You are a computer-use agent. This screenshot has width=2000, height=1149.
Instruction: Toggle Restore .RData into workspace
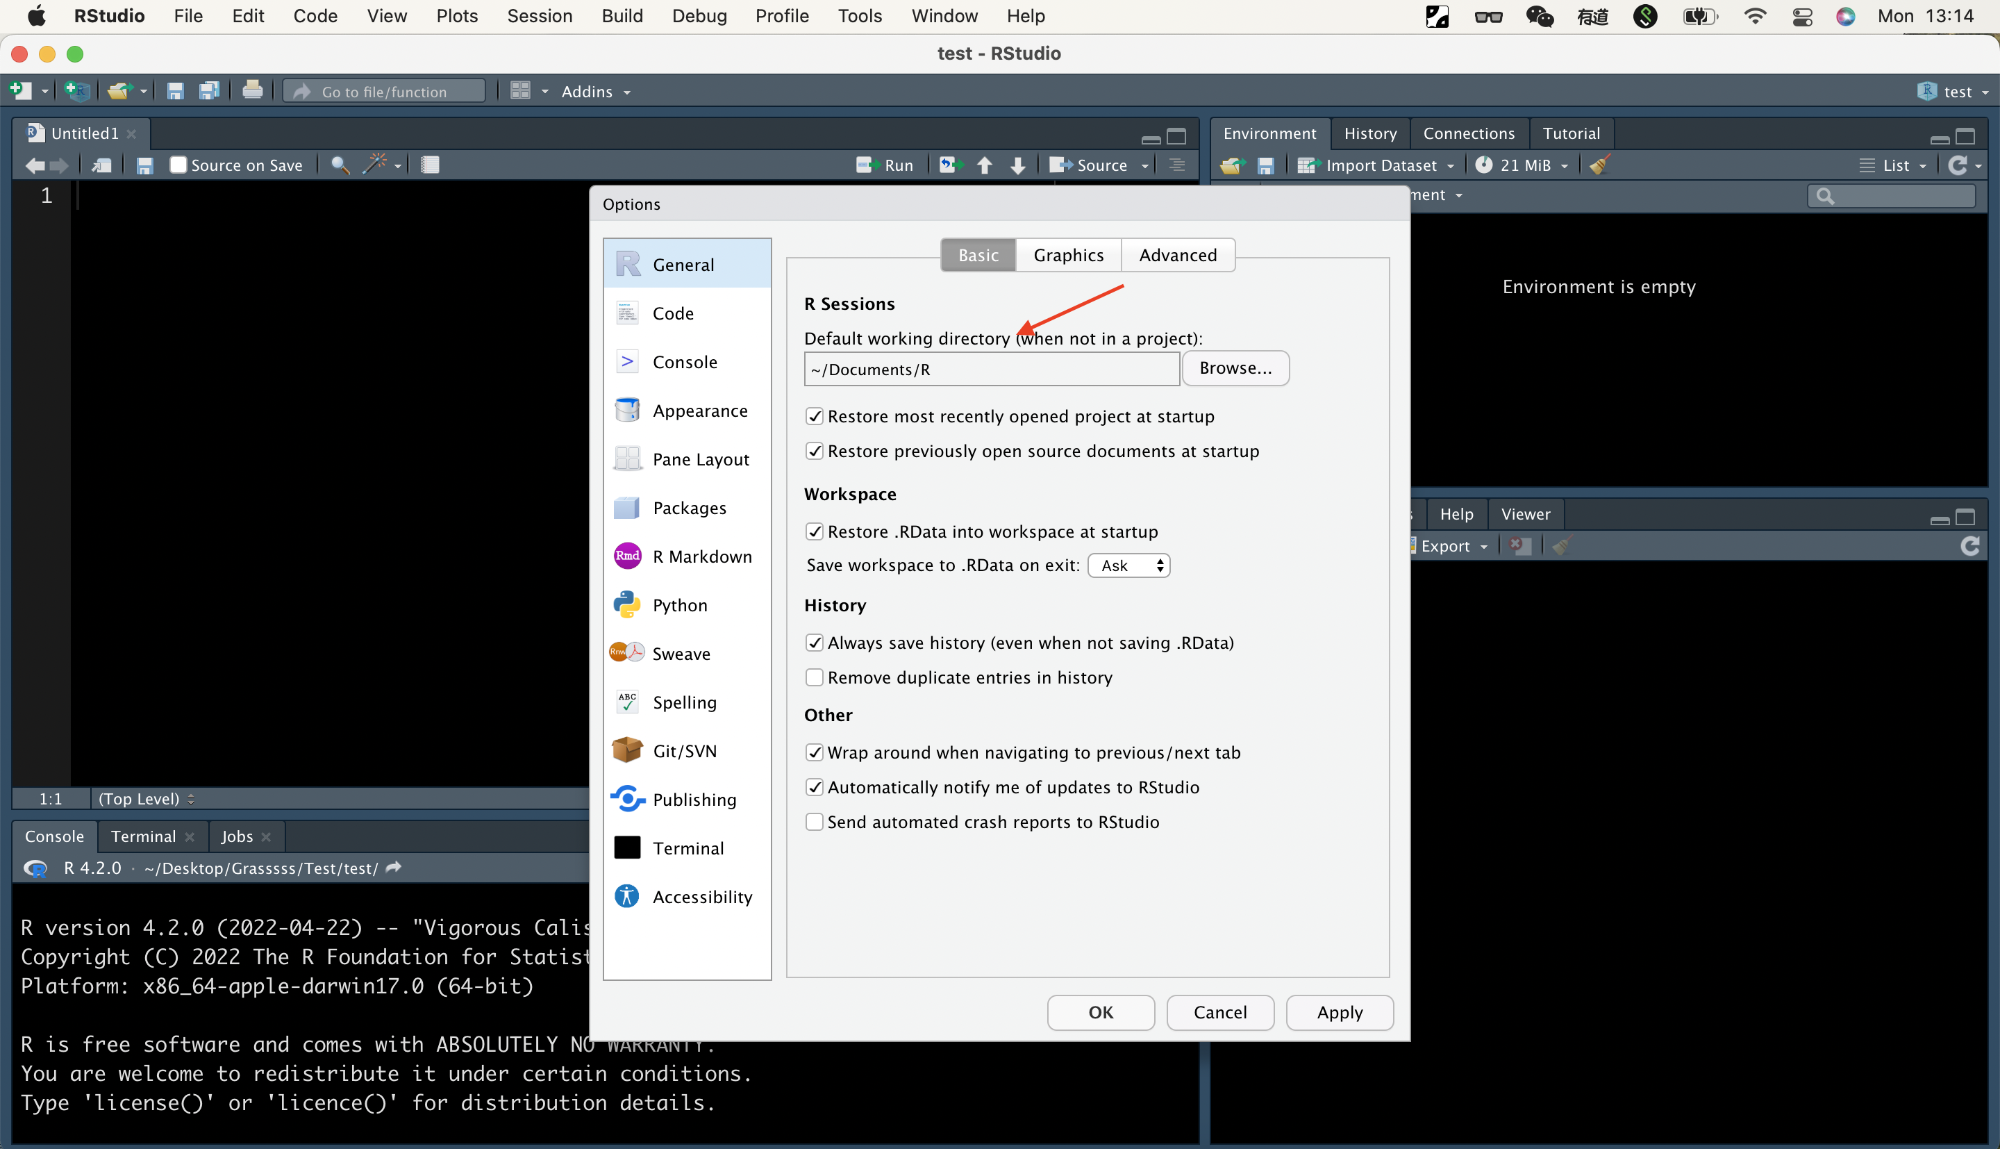tap(814, 532)
